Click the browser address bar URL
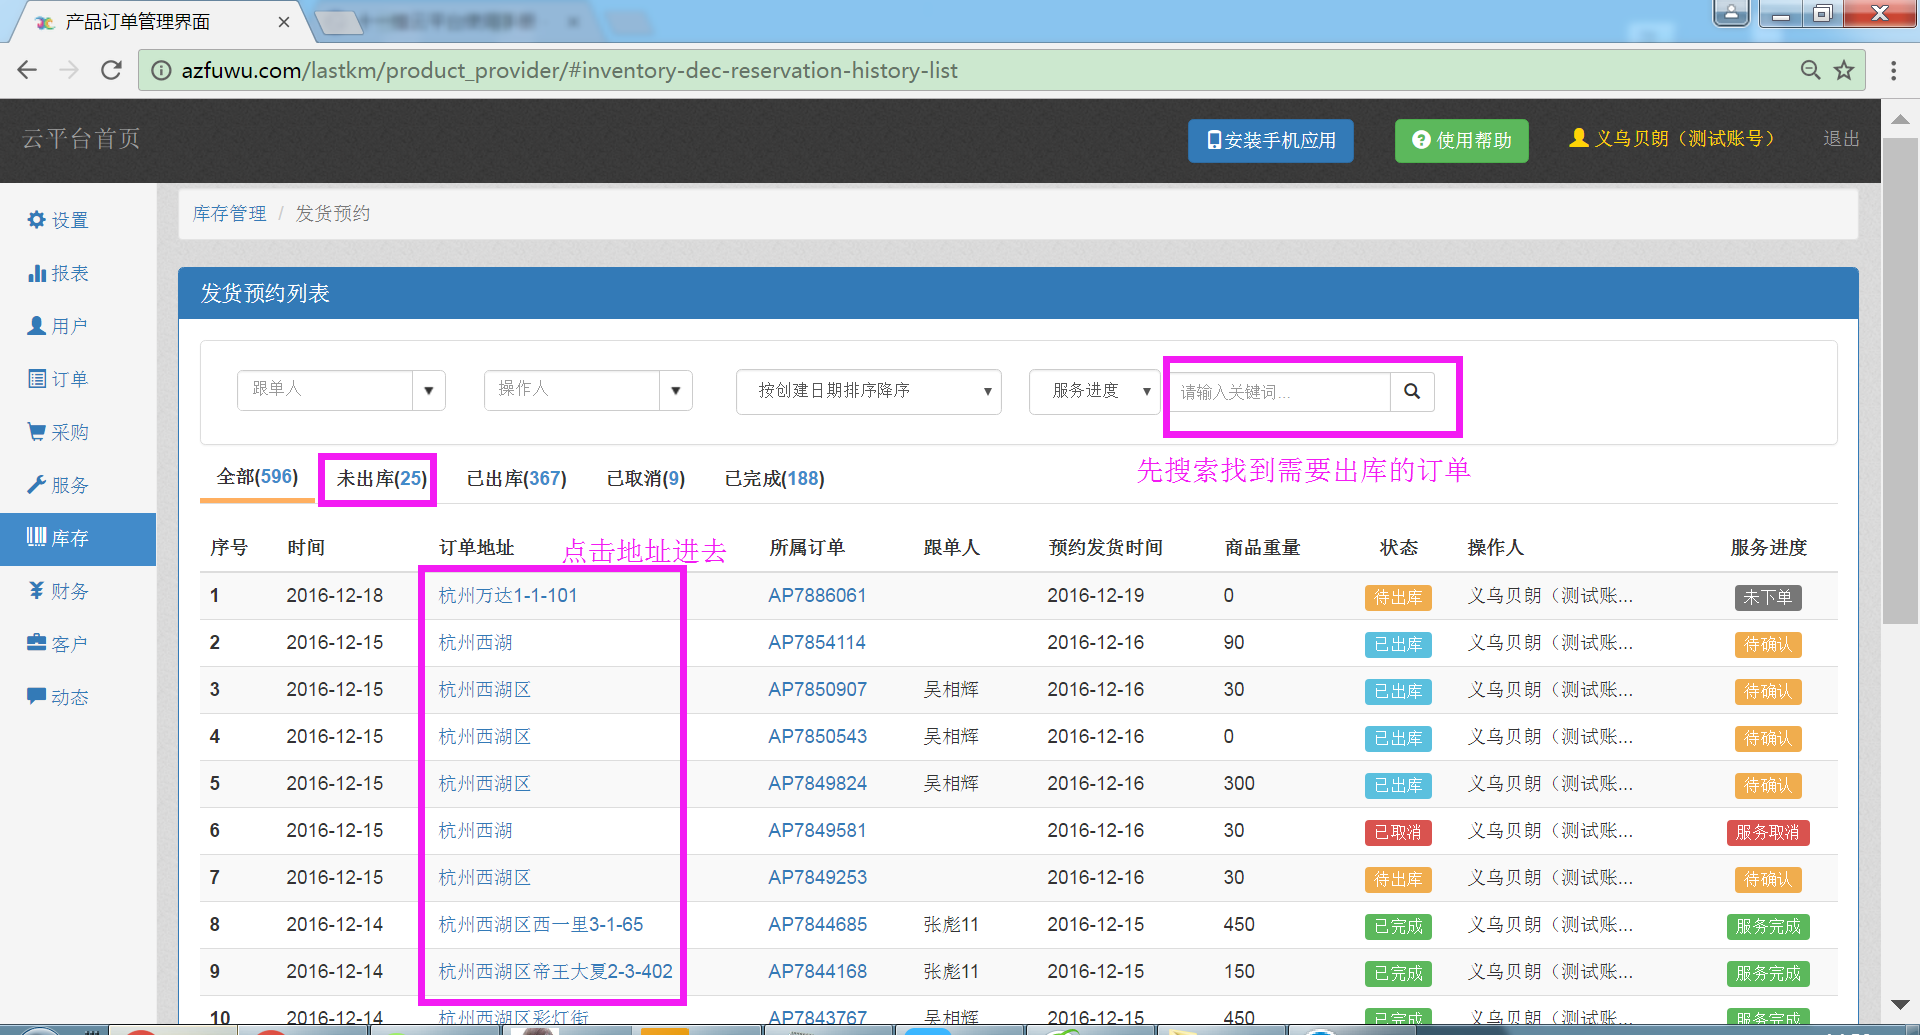Image resolution: width=1920 pixels, height=1035 pixels. pos(569,70)
